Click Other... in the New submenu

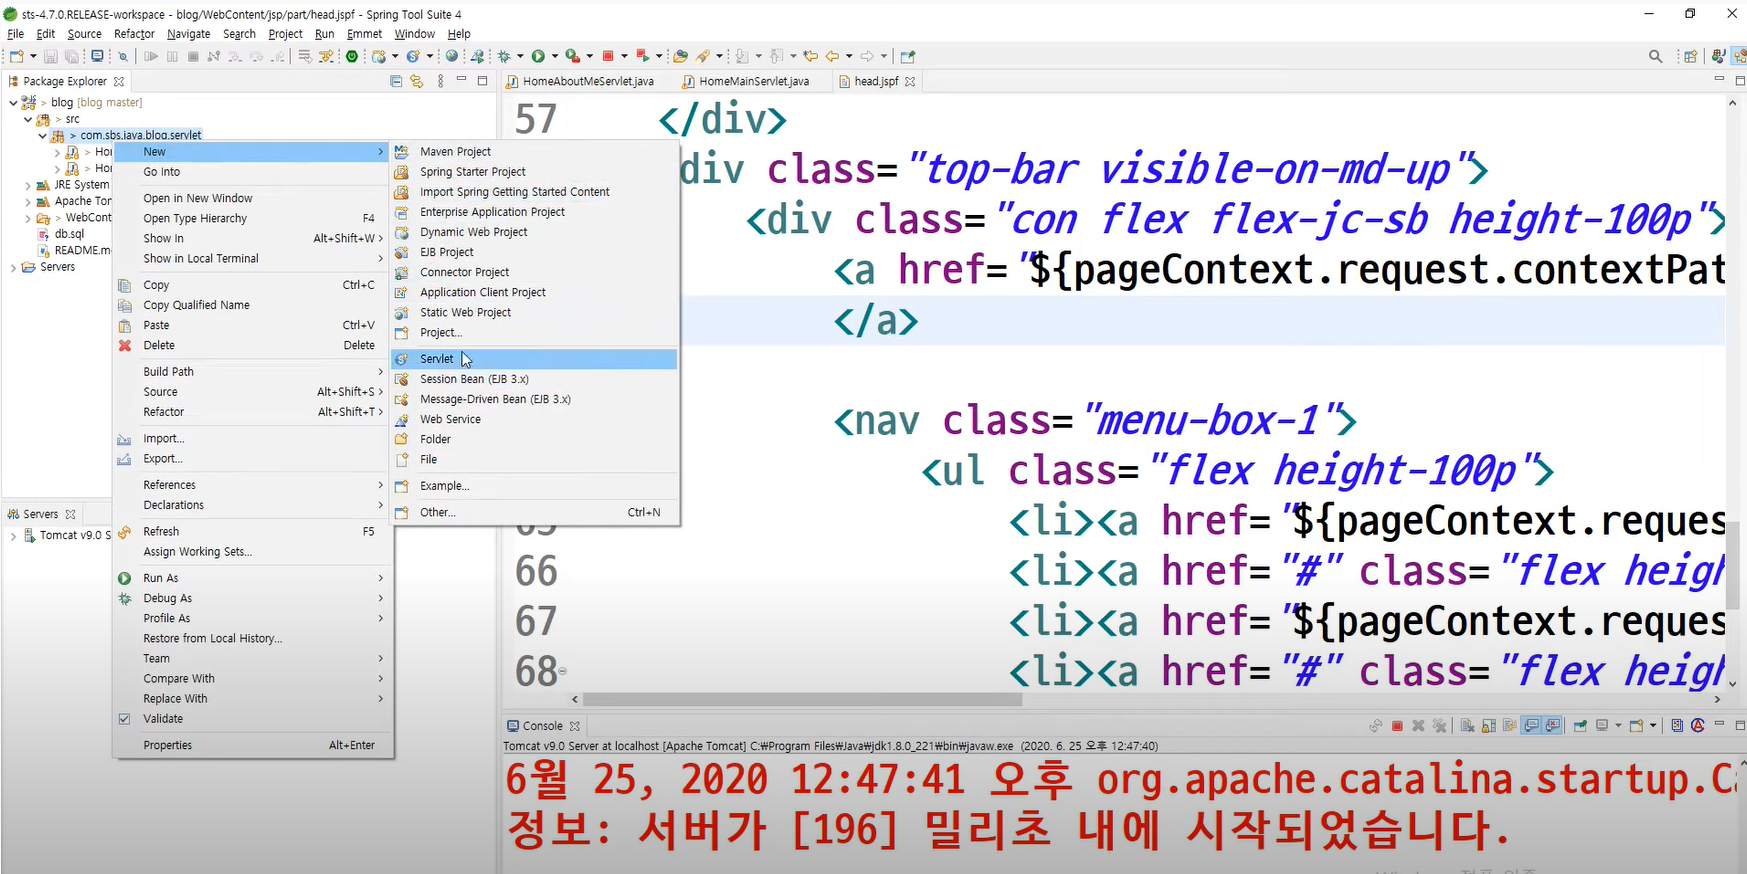pos(534,512)
